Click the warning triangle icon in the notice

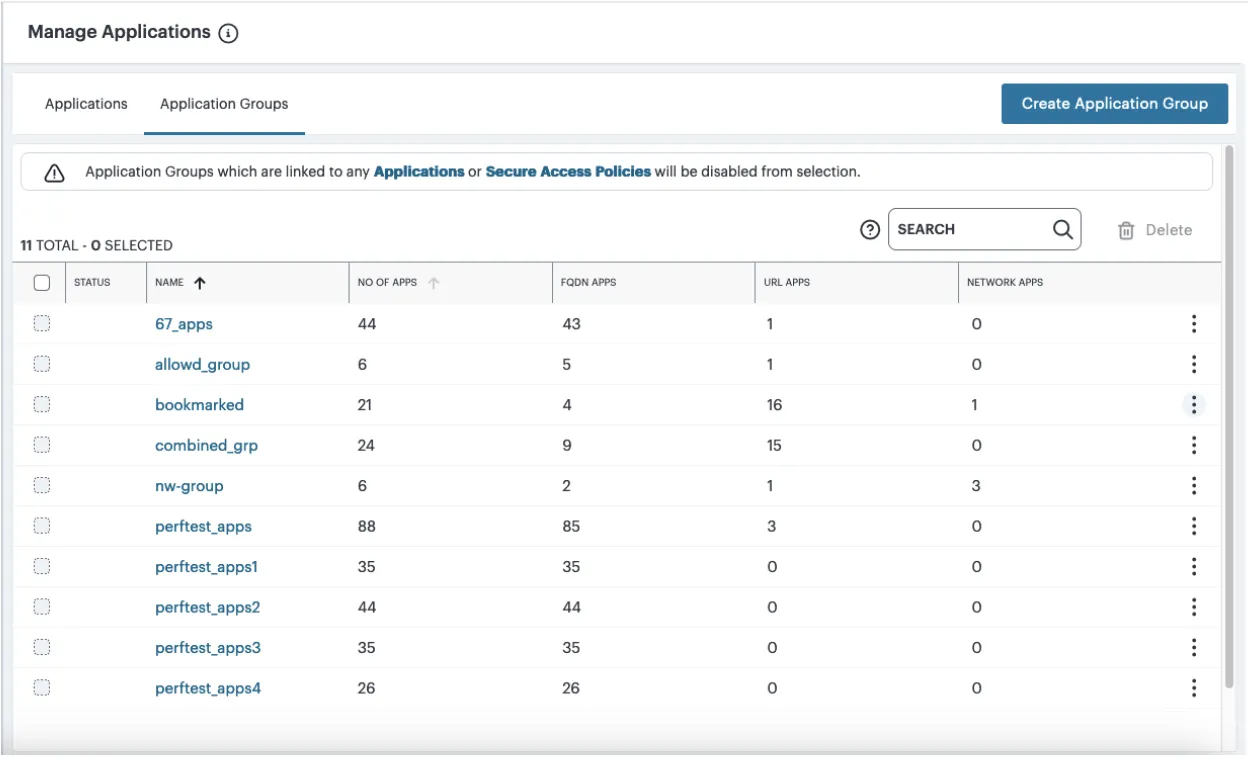[54, 173]
